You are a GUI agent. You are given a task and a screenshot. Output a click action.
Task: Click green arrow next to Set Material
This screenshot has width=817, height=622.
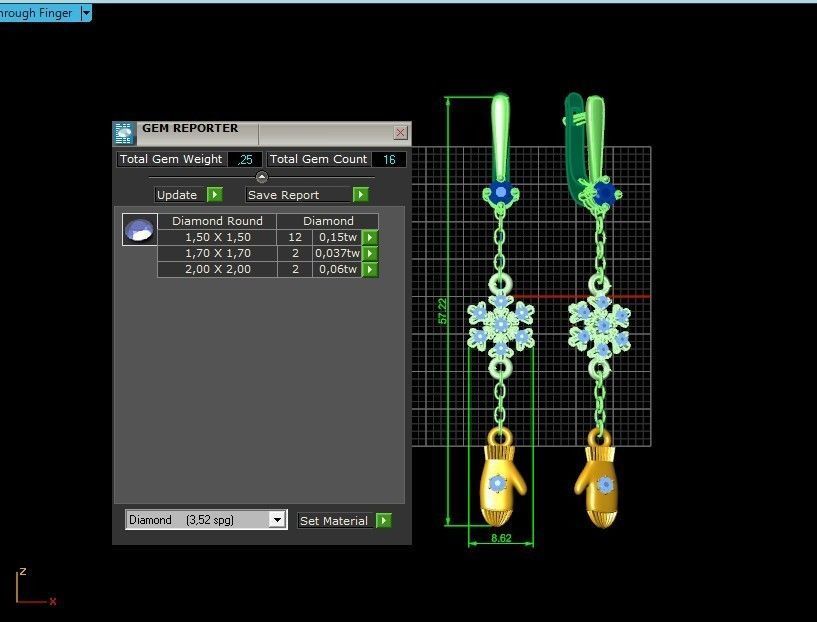pos(383,520)
